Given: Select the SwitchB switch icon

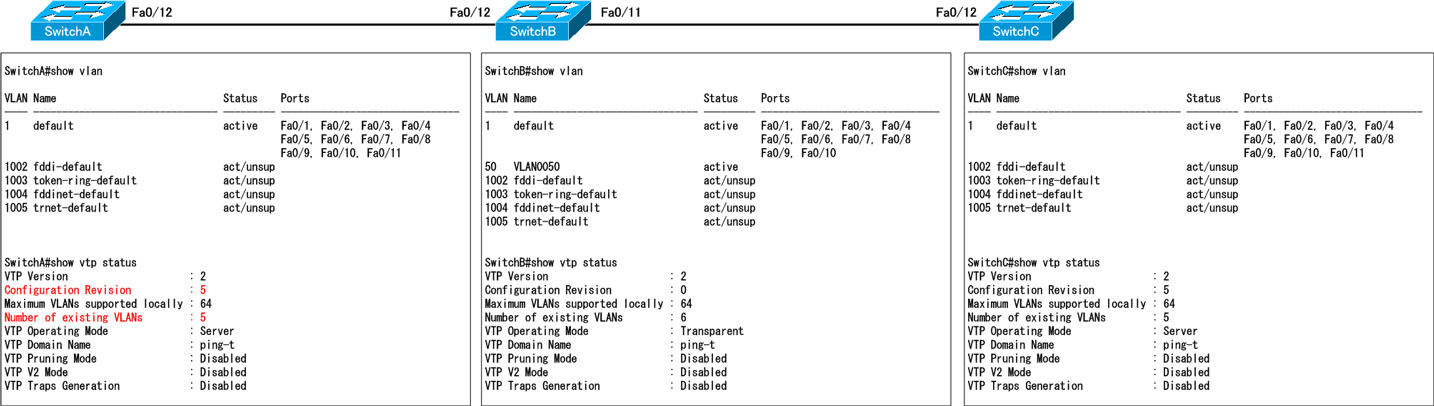Looking at the screenshot, I should (x=533, y=20).
